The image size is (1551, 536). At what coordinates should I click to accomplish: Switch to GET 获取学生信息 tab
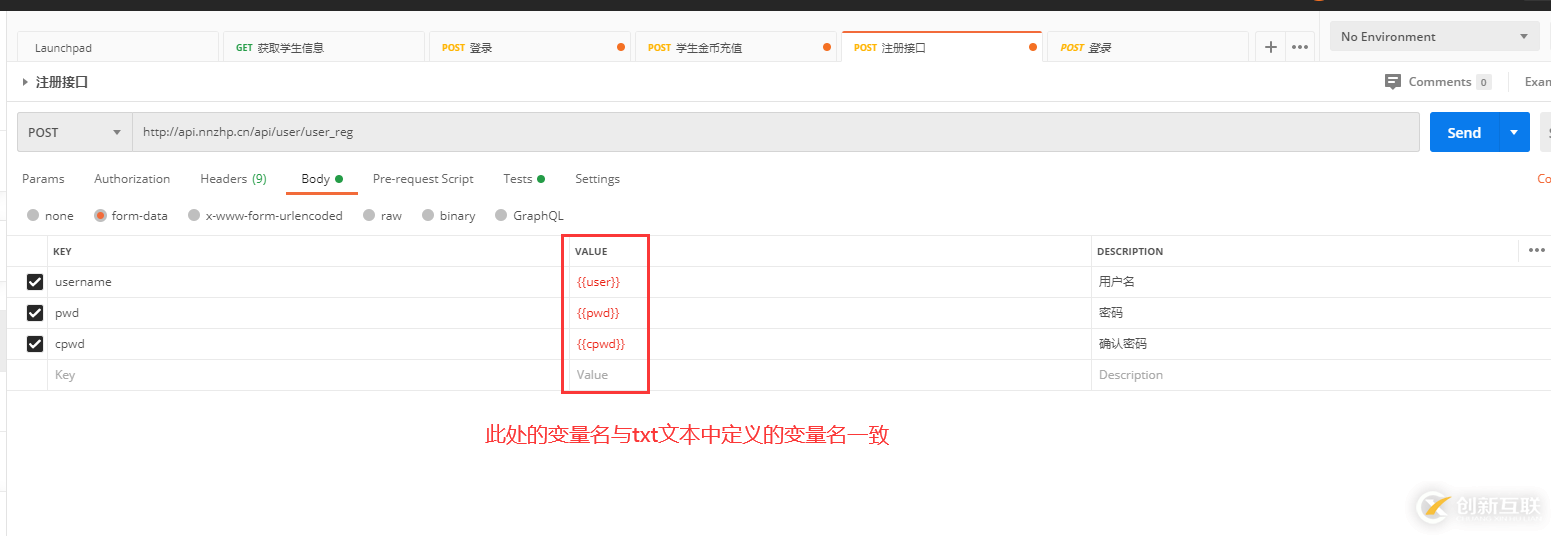[x=324, y=47]
